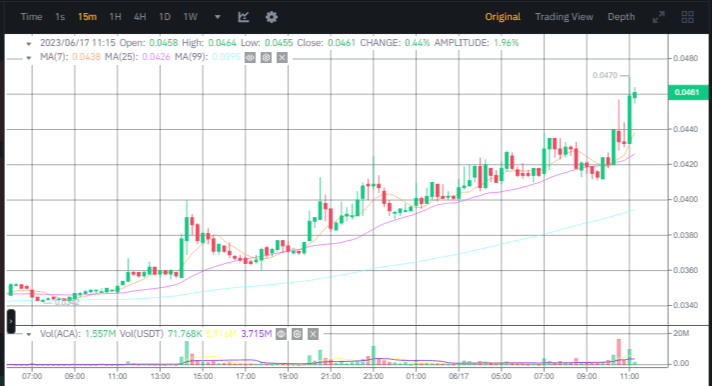The image size is (712, 386).
Task: Click the 06/17 date axis label
Action: (459, 376)
